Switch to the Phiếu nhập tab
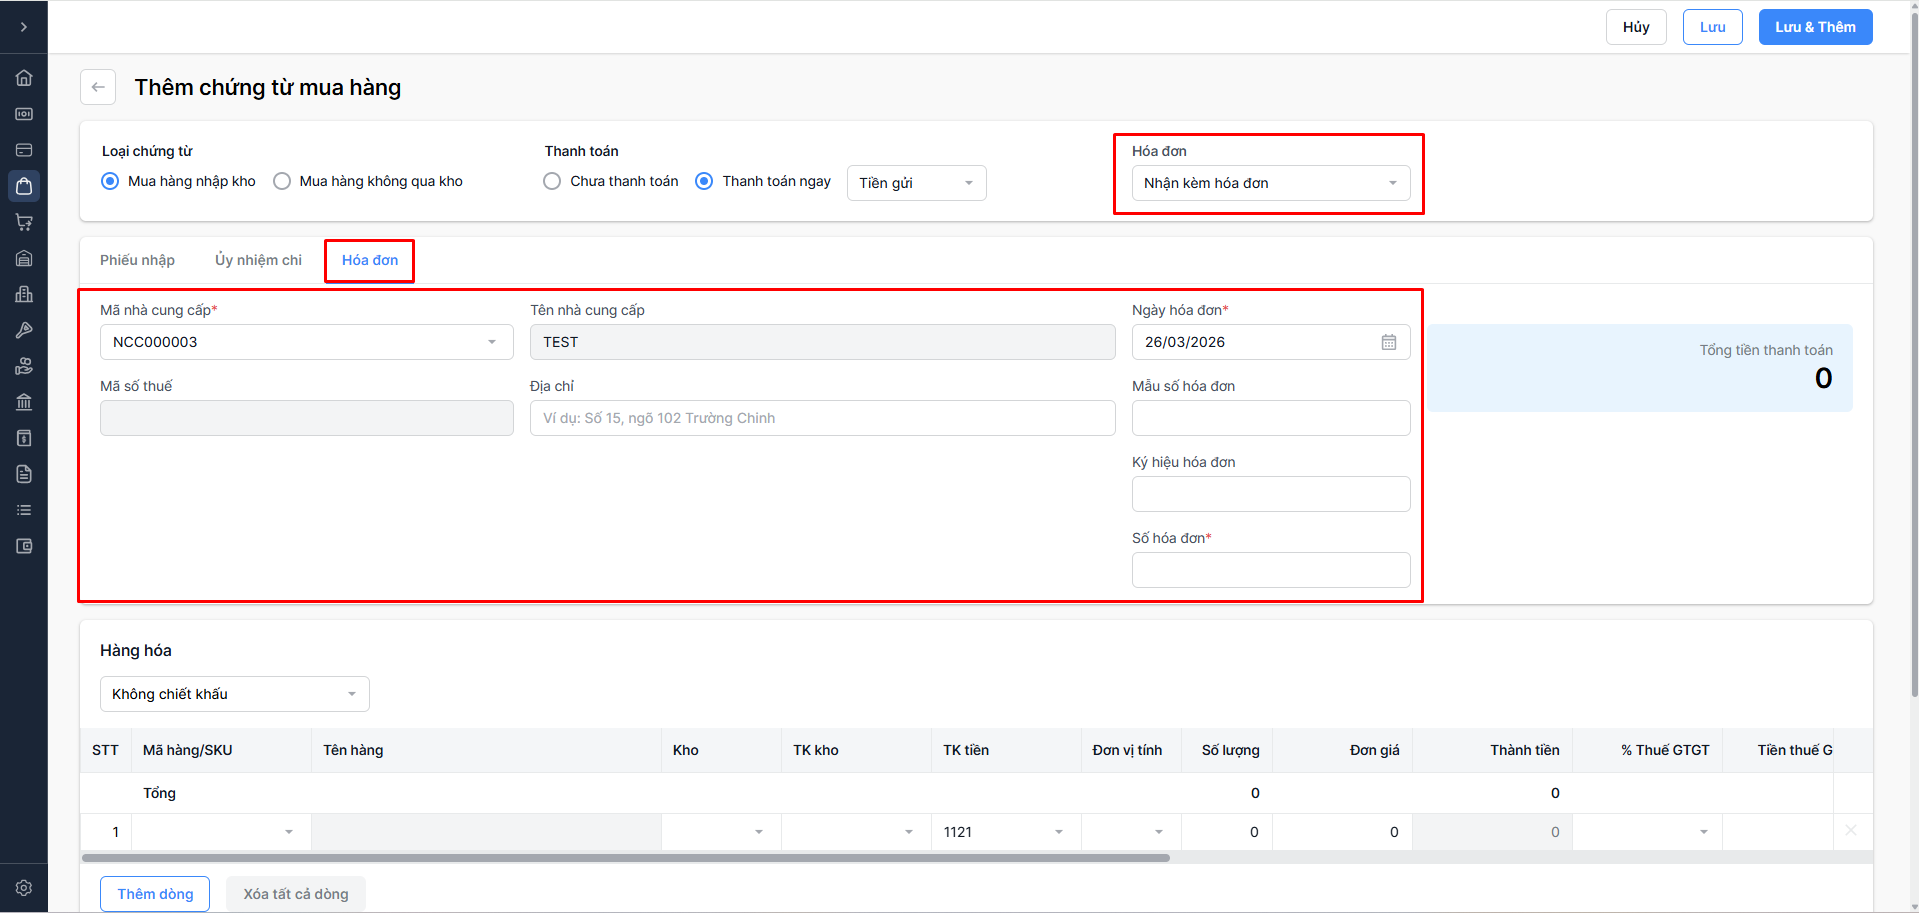Screen dimensions: 1919x913 [137, 260]
